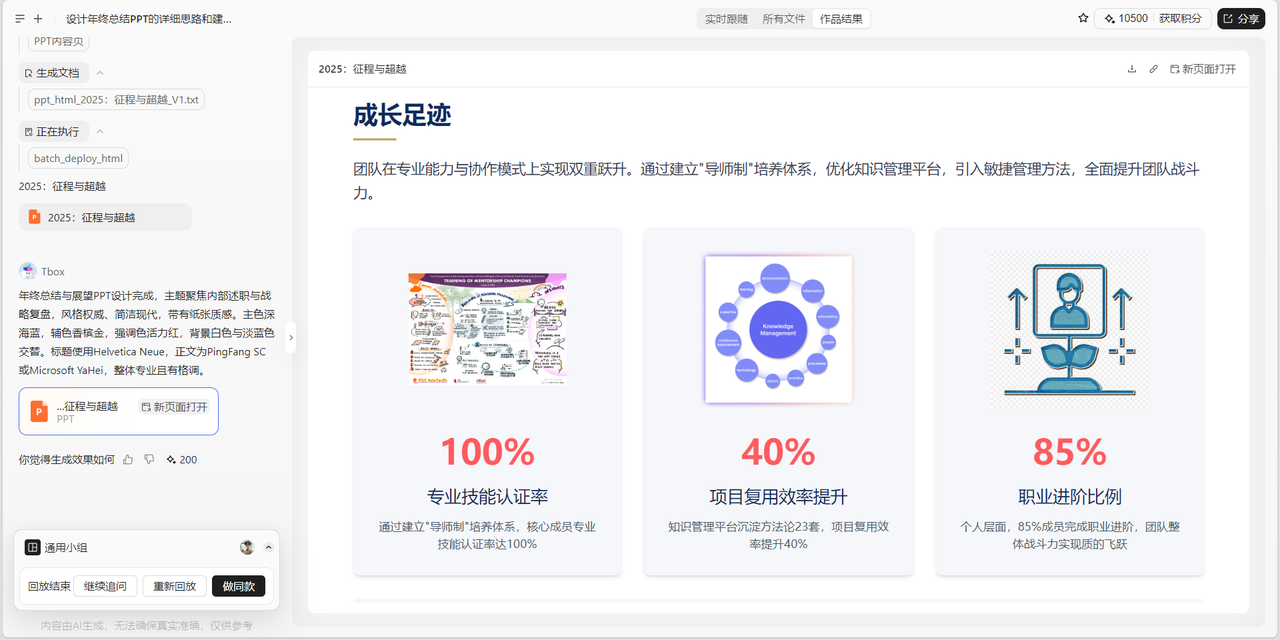The height and width of the screenshot is (640, 1280).
Task: Download the presentation with download icon
Action: [1132, 69]
